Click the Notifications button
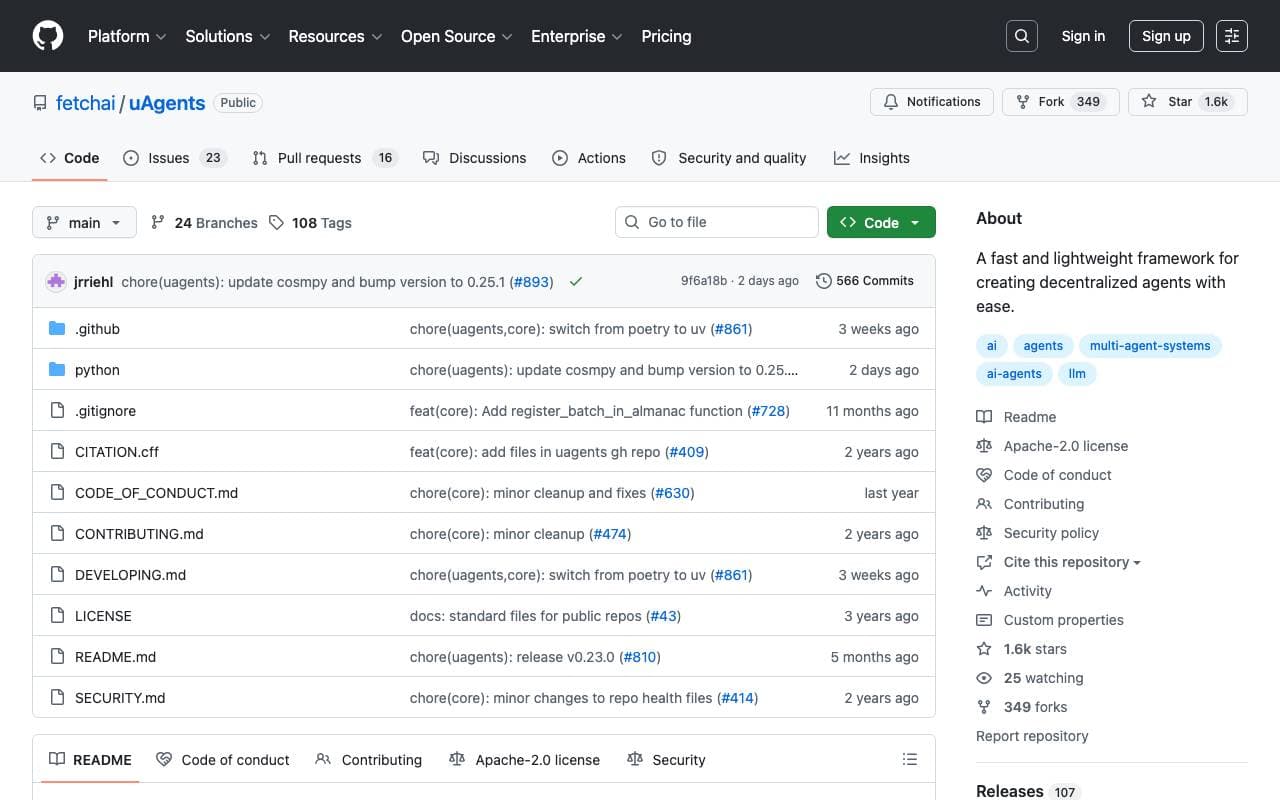 pos(932,102)
